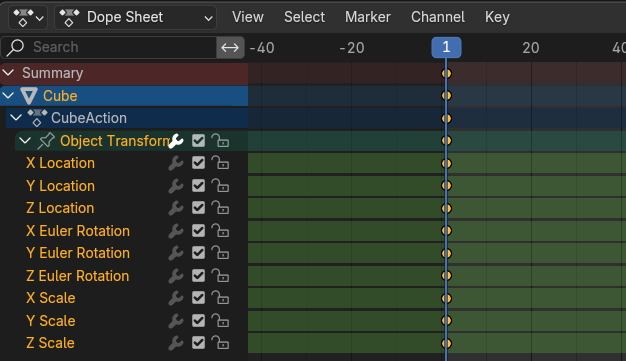Viewport: 626px width, 361px height.
Task: Lock the X Location channel
Action: (x=220, y=163)
